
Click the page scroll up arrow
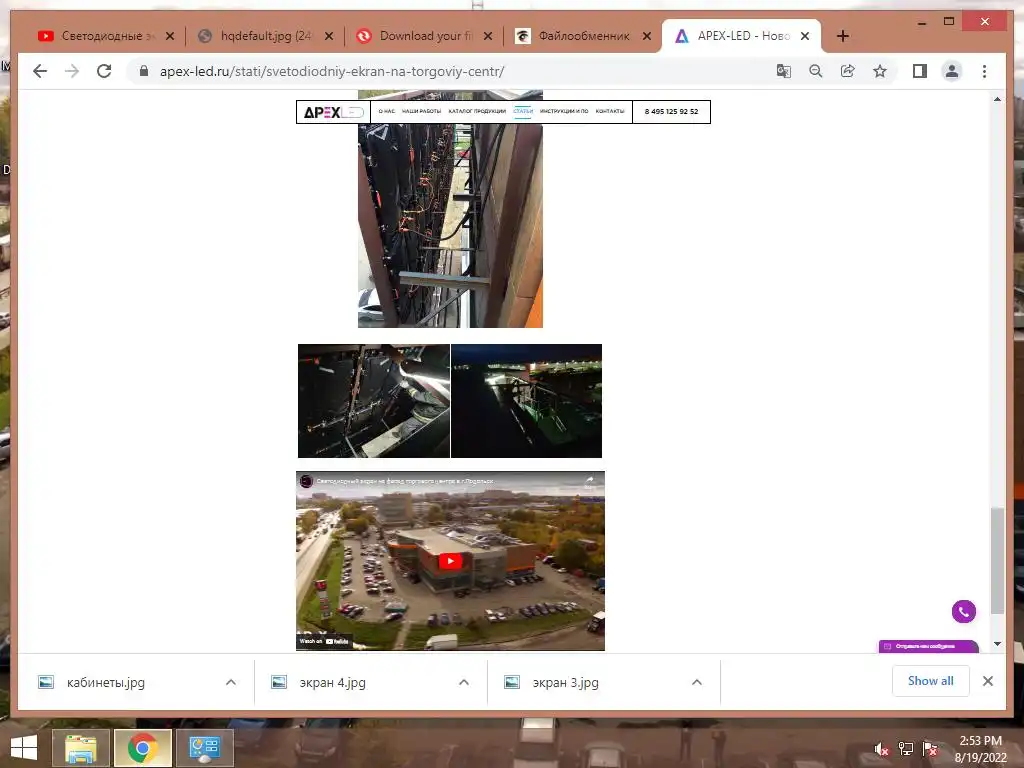click(997, 99)
